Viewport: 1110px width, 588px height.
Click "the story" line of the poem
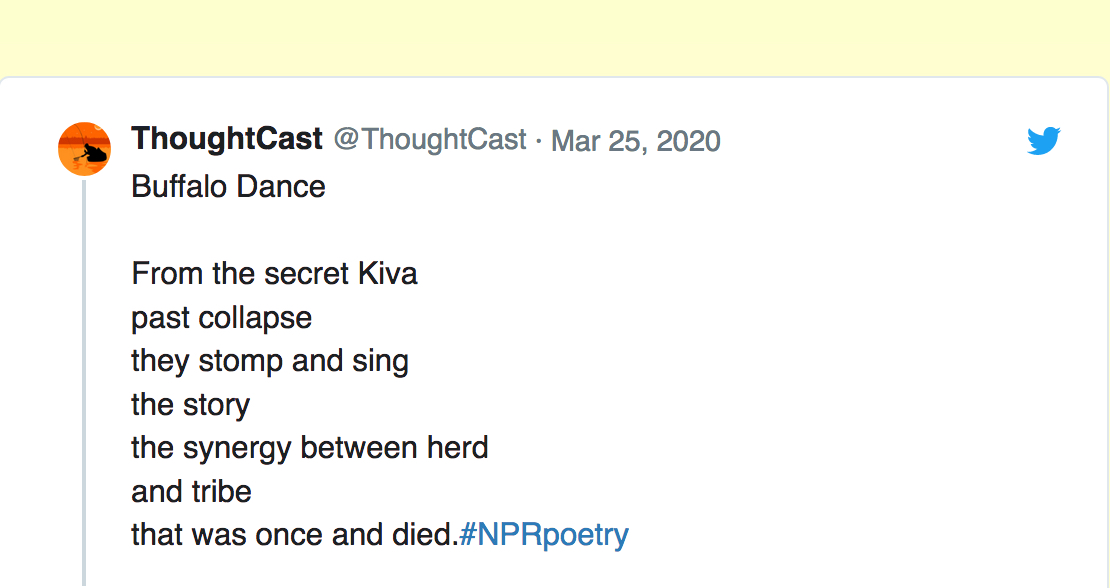pos(190,405)
